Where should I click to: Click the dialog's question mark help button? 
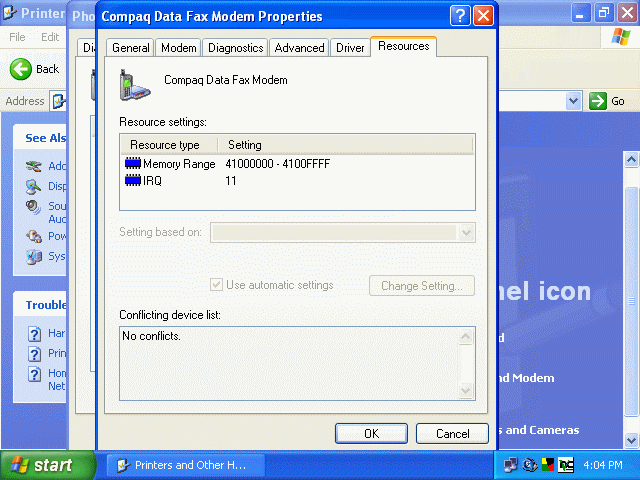click(x=460, y=16)
